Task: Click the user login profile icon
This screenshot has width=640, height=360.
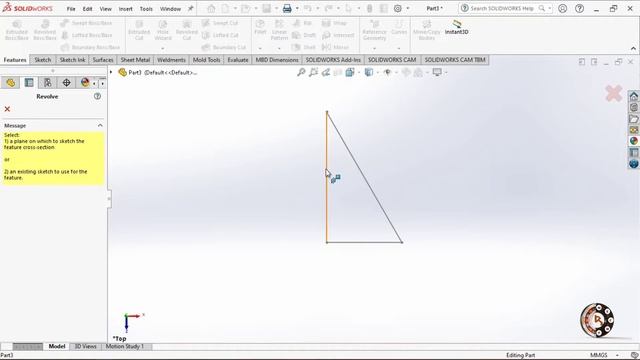Action: (x=562, y=9)
